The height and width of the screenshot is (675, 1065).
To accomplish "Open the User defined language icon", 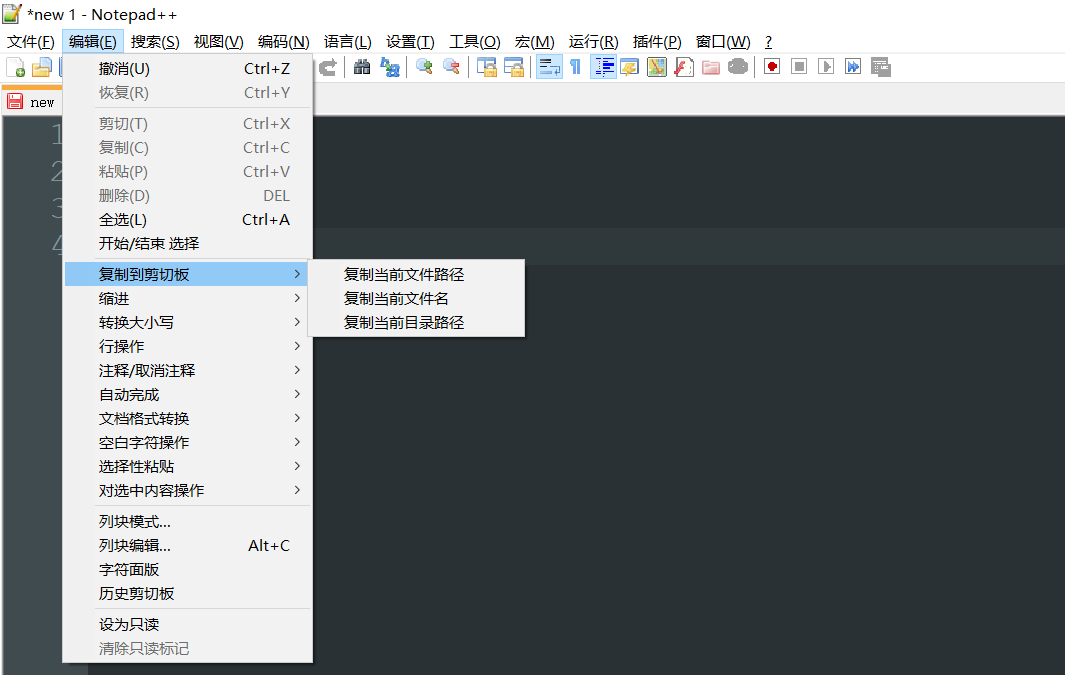I will (x=630, y=67).
